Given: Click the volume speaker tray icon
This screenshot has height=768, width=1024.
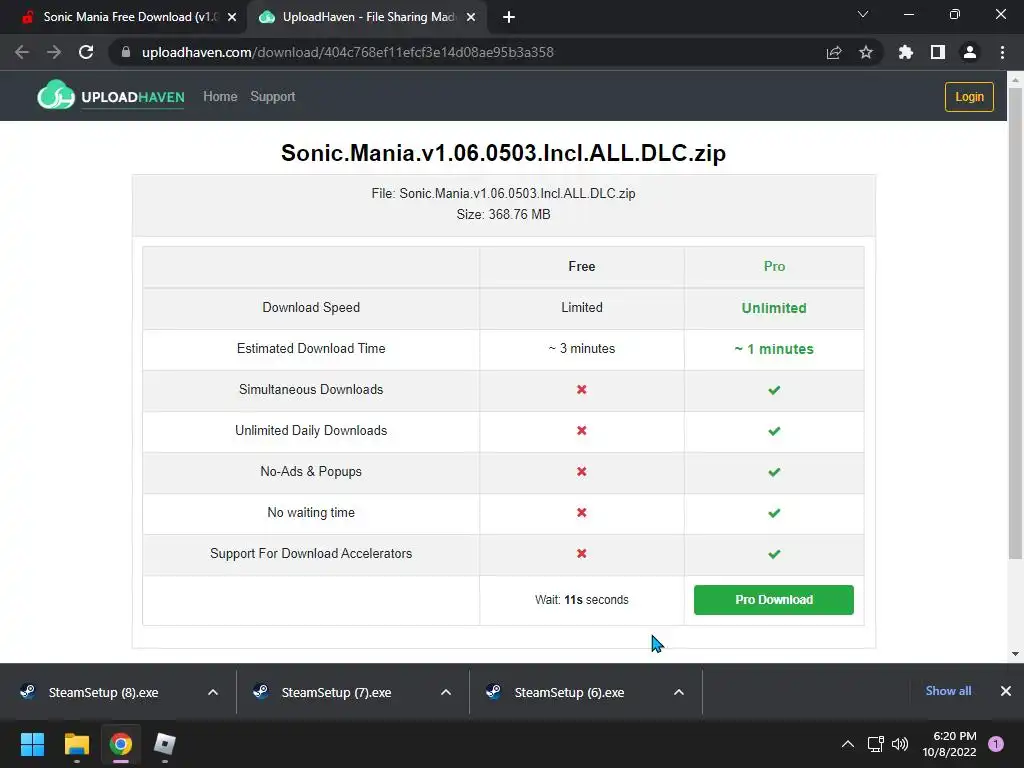Looking at the screenshot, I should point(900,744).
